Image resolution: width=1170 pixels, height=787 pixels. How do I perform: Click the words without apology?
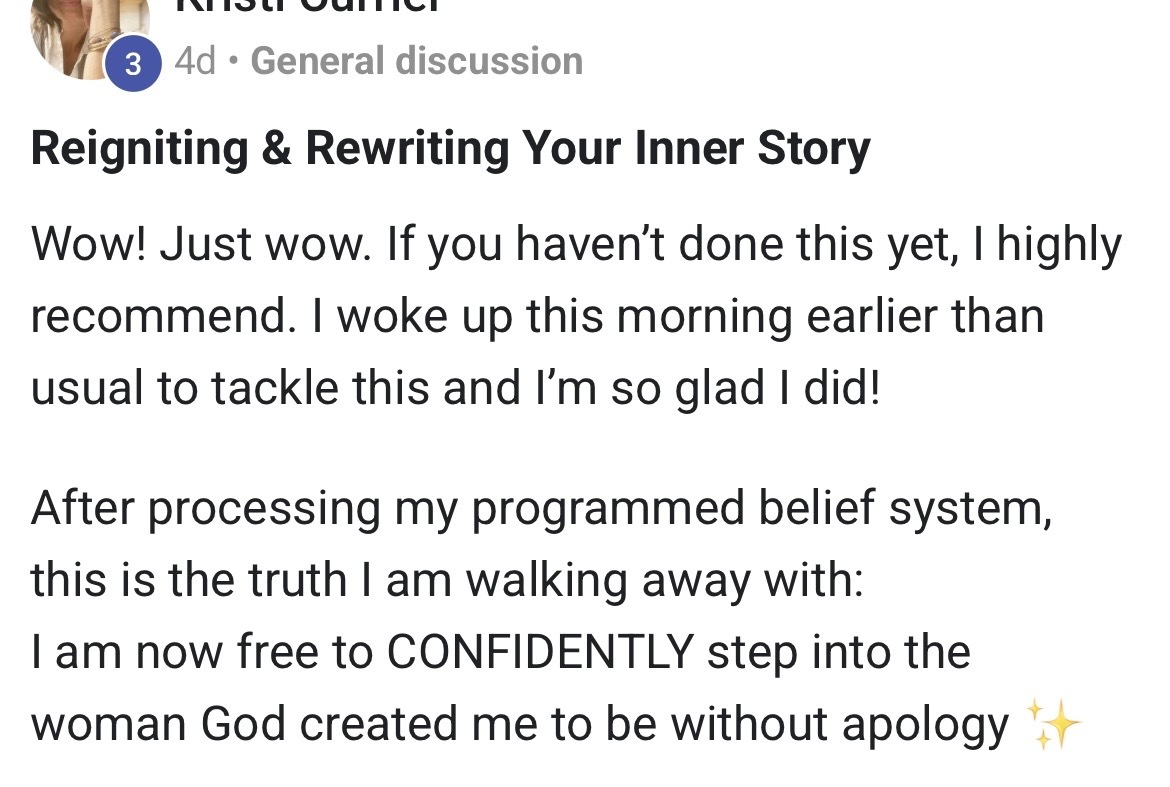pos(839,726)
